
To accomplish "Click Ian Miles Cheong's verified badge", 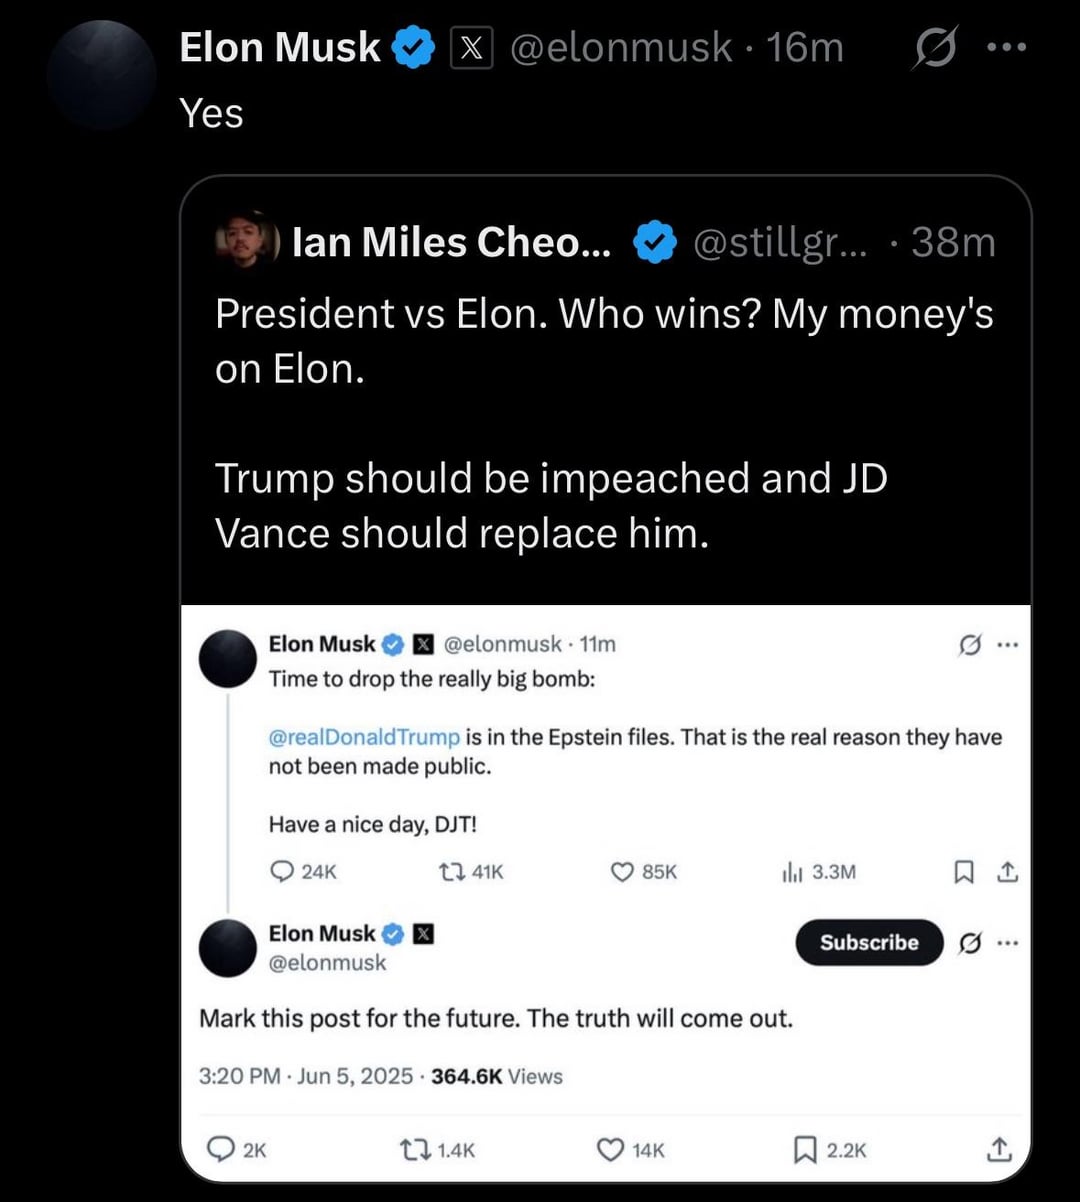I will tap(655, 242).
